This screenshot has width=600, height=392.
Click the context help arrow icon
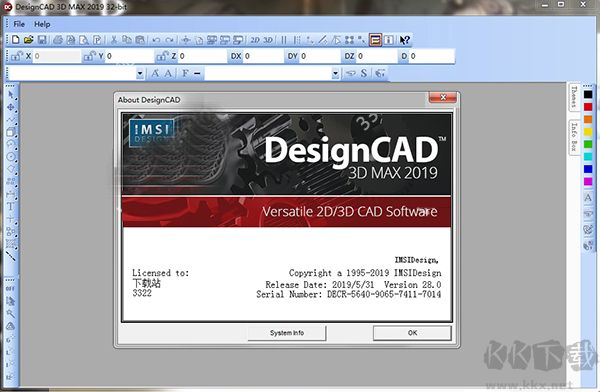404,40
